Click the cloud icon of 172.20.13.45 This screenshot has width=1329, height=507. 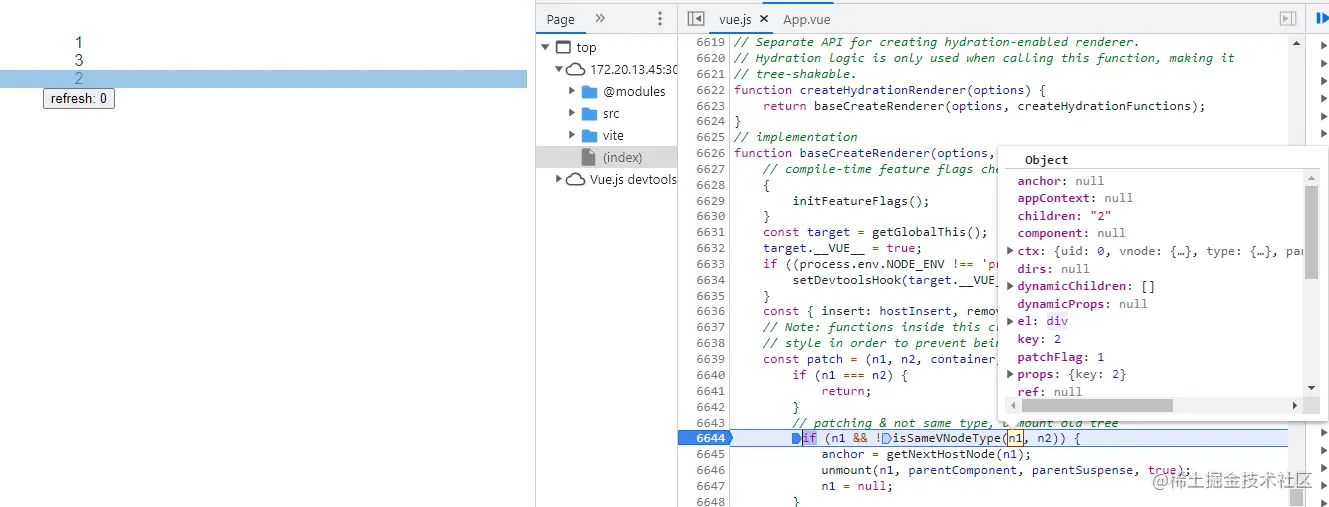click(x=575, y=69)
